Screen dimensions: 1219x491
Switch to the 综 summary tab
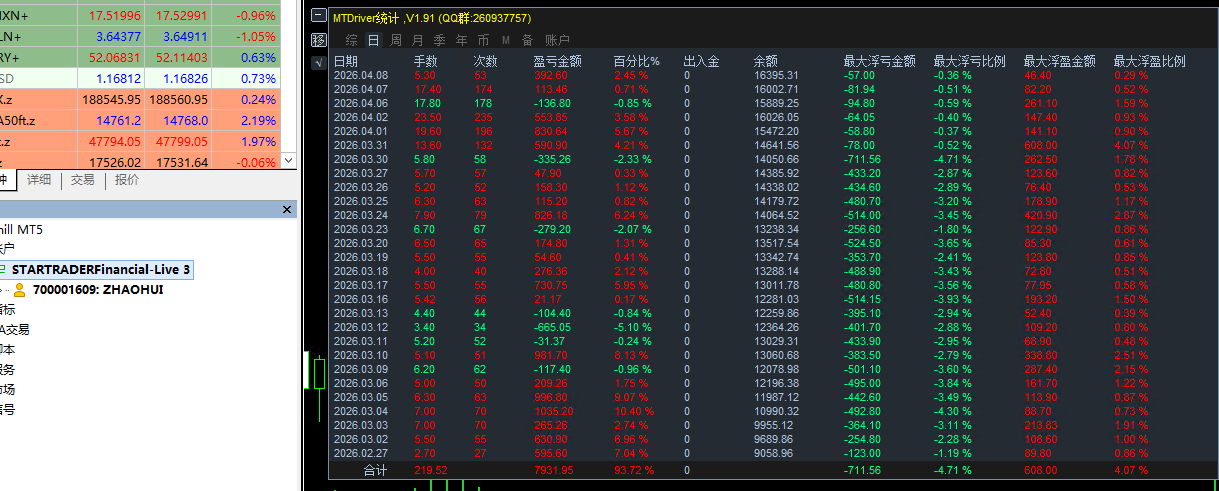352,40
